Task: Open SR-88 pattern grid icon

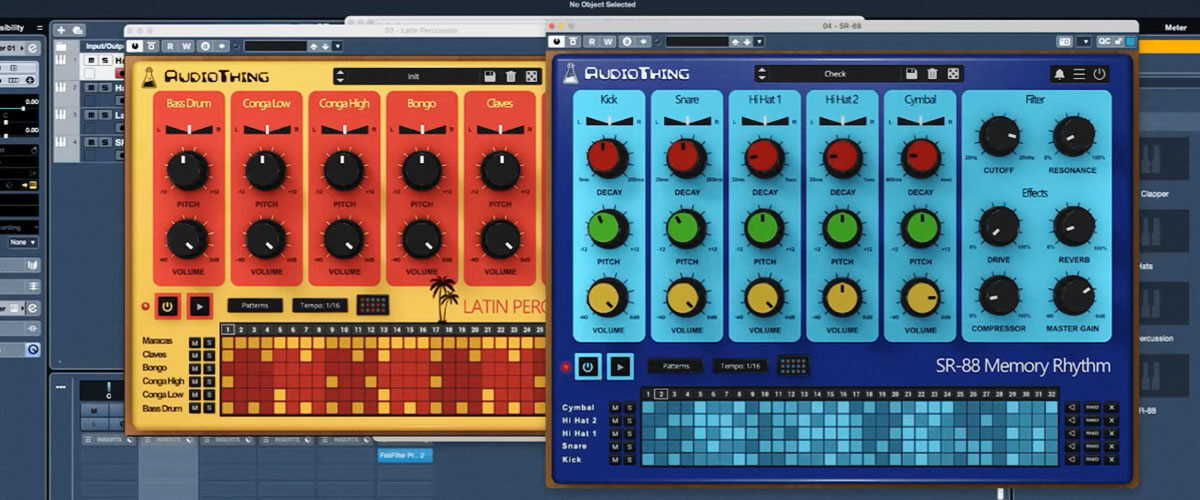Action: point(793,366)
